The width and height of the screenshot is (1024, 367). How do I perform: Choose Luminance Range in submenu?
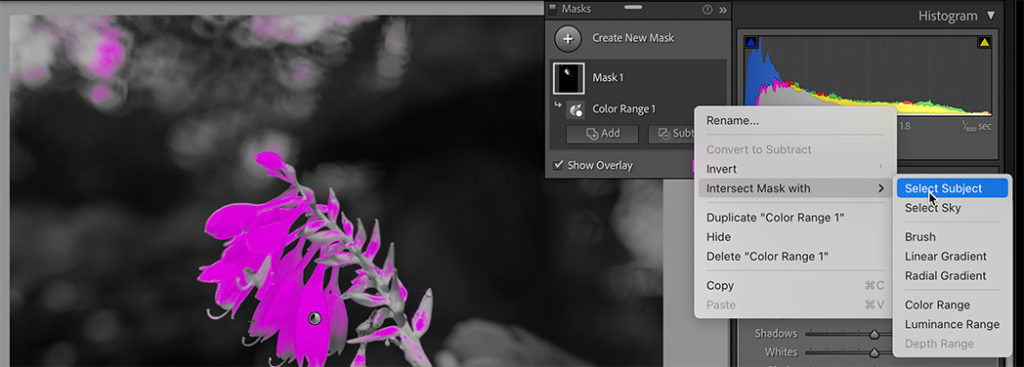click(952, 325)
